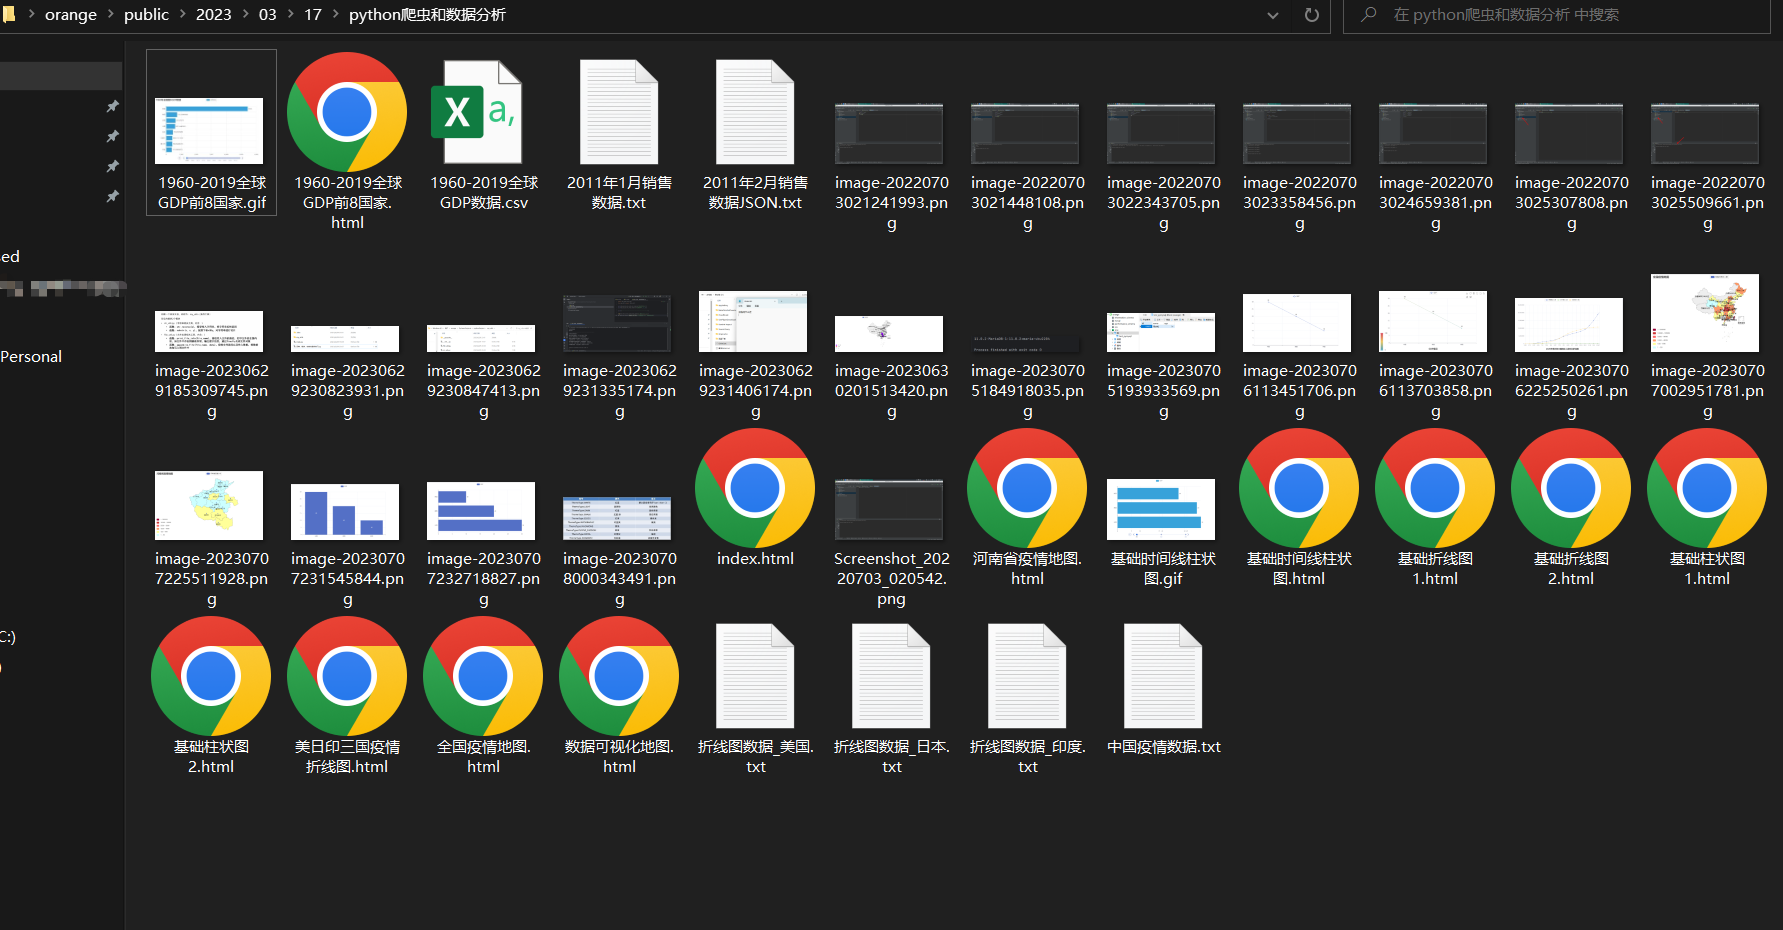Select image-20220703021241993.png thumbnail
Viewport: 1783px width, 930px height.
[x=889, y=133]
